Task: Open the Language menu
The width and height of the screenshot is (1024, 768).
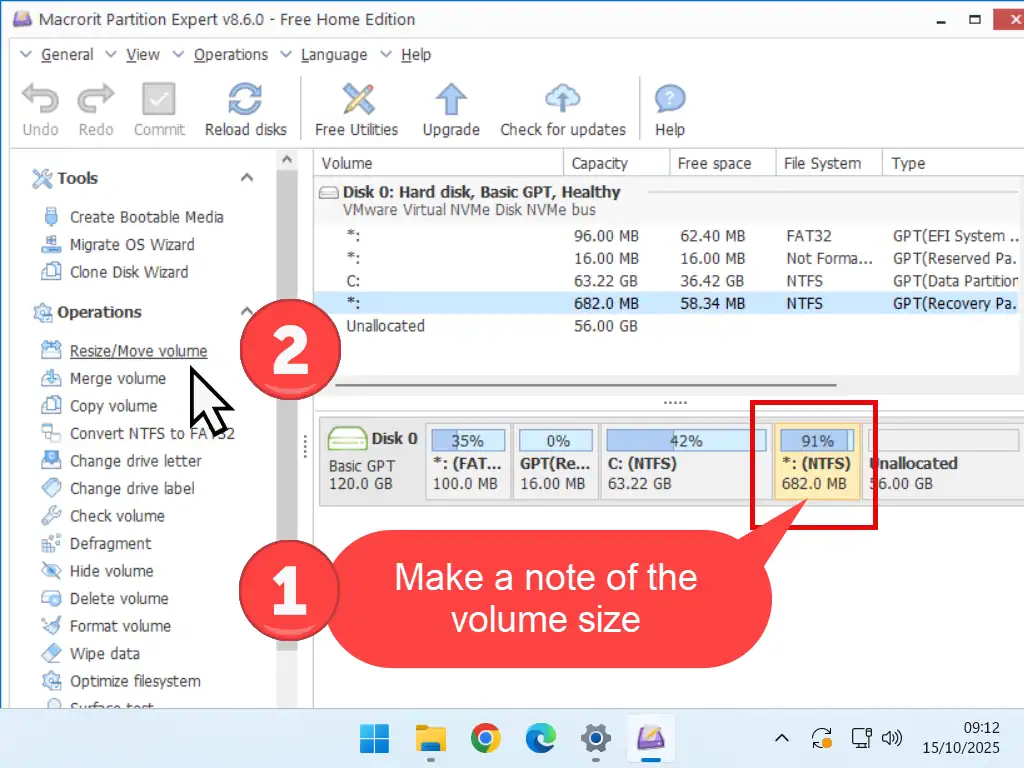Action: (333, 55)
